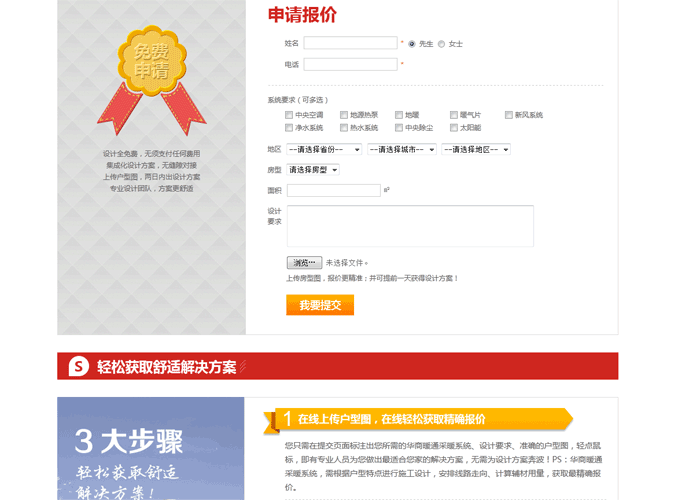Check the 净水系统 option
Image resolution: width=700 pixels, height=500 pixels.
point(289,128)
